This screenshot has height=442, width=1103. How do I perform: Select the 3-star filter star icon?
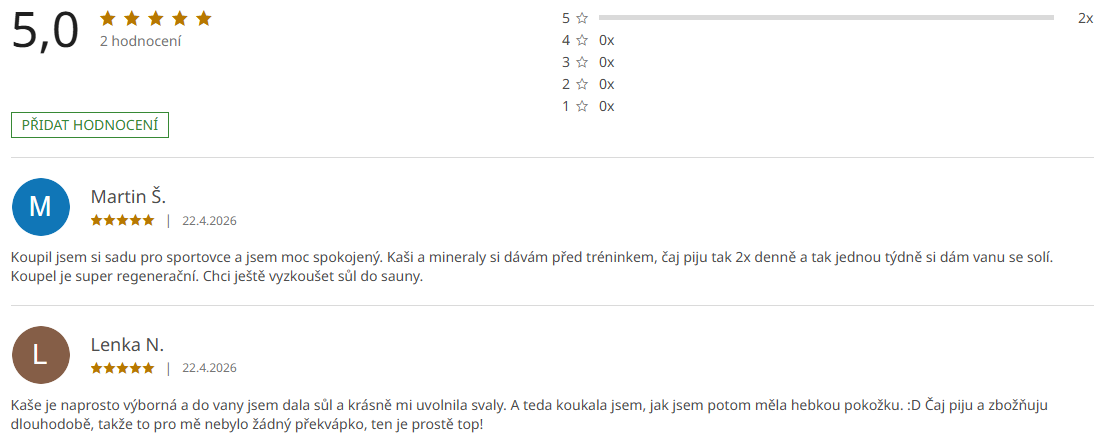point(582,62)
